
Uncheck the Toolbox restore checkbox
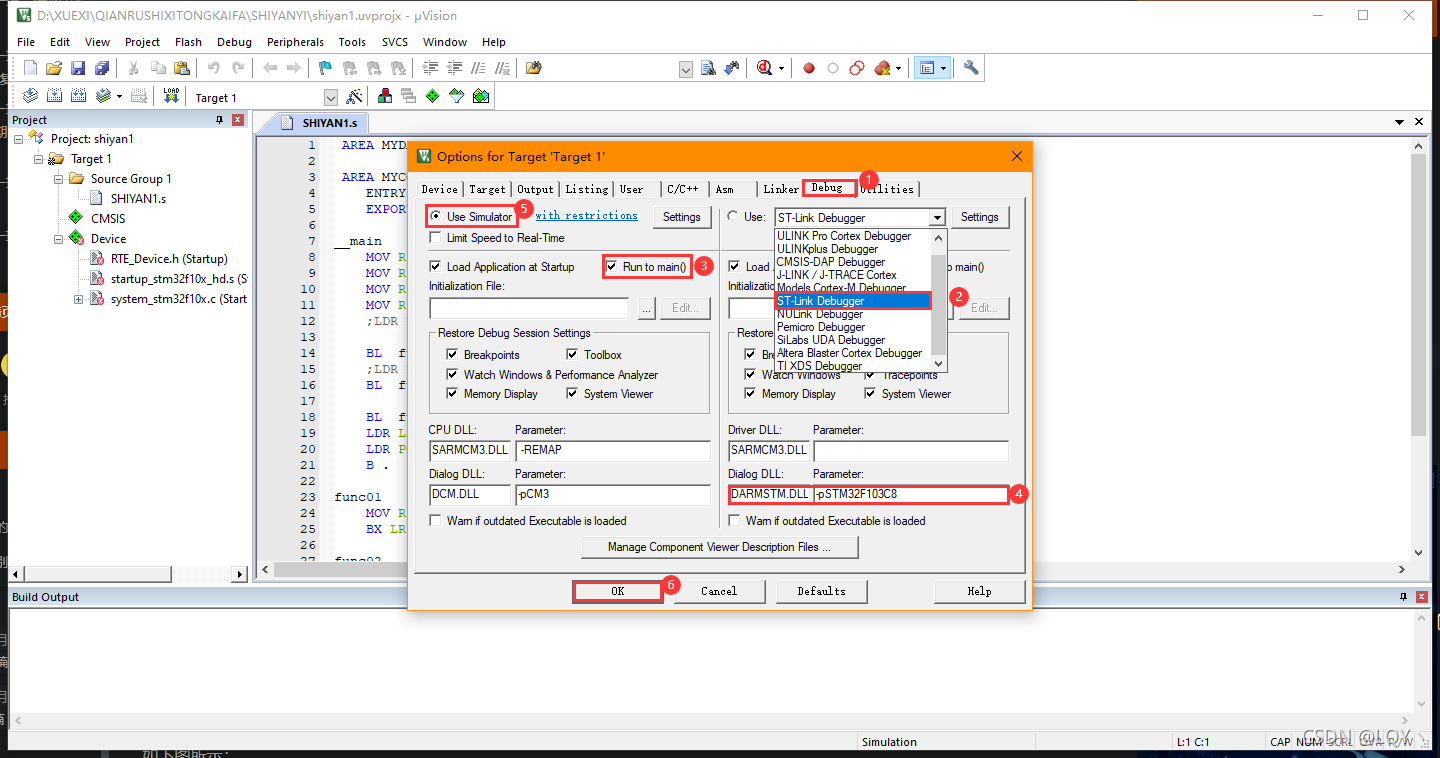coord(573,355)
